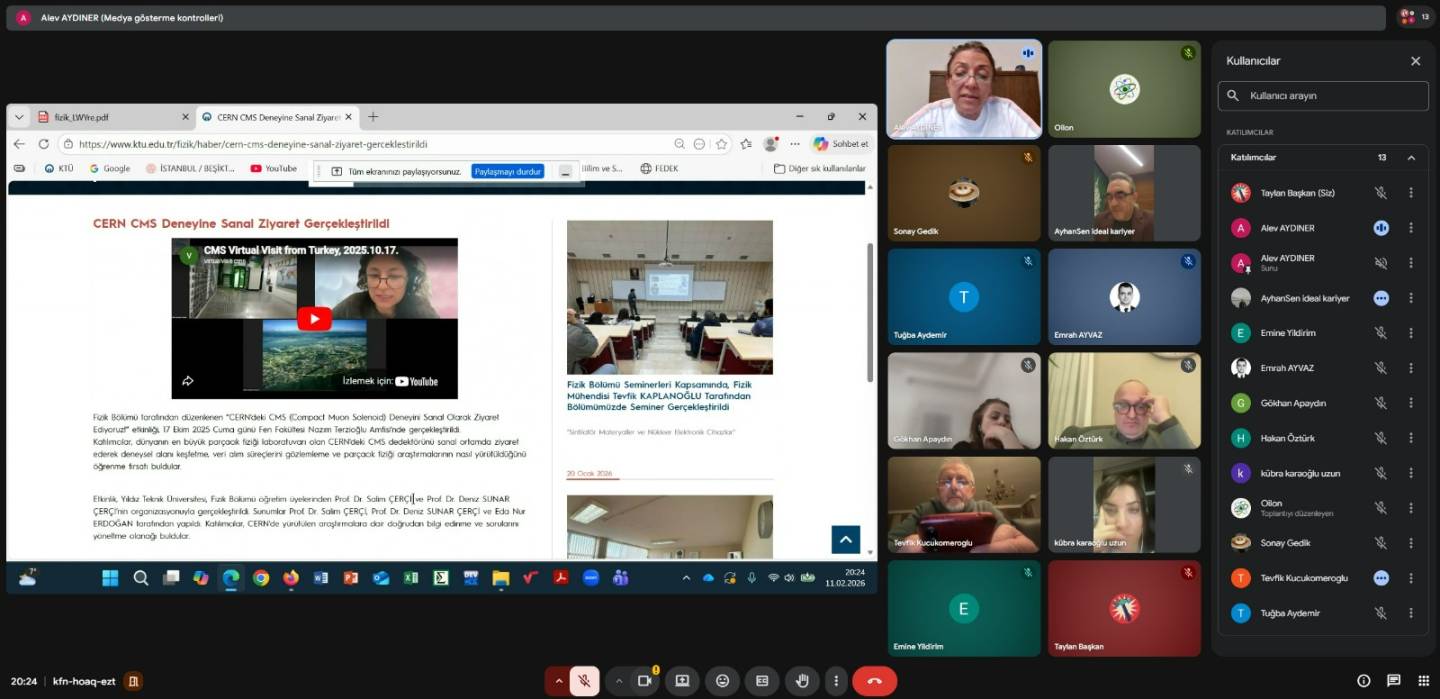Toggle captions button in the call toolbar
The height and width of the screenshot is (699, 1440).
tap(762, 681)
